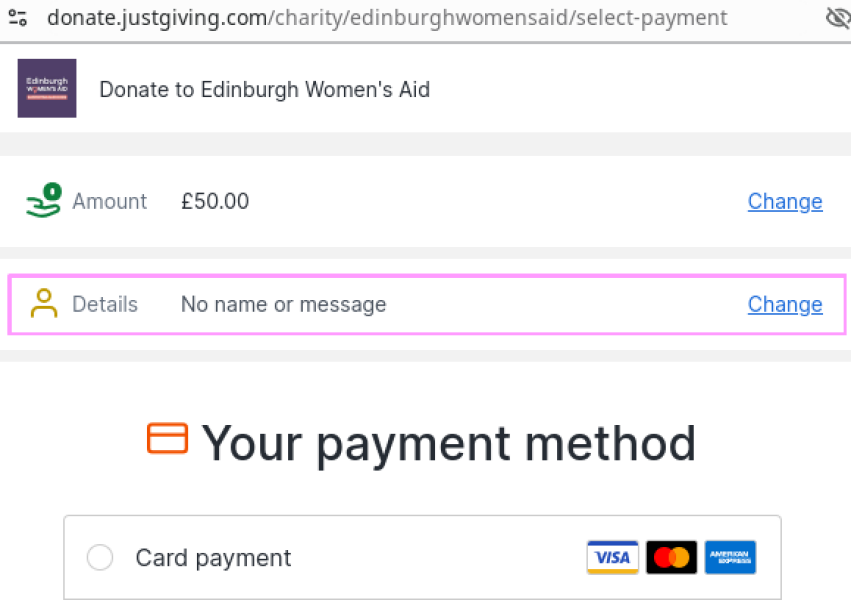The width and height of the screenshot is (851, 600).
Task: Click the Mastercard icon
Action: click(671, 557)
